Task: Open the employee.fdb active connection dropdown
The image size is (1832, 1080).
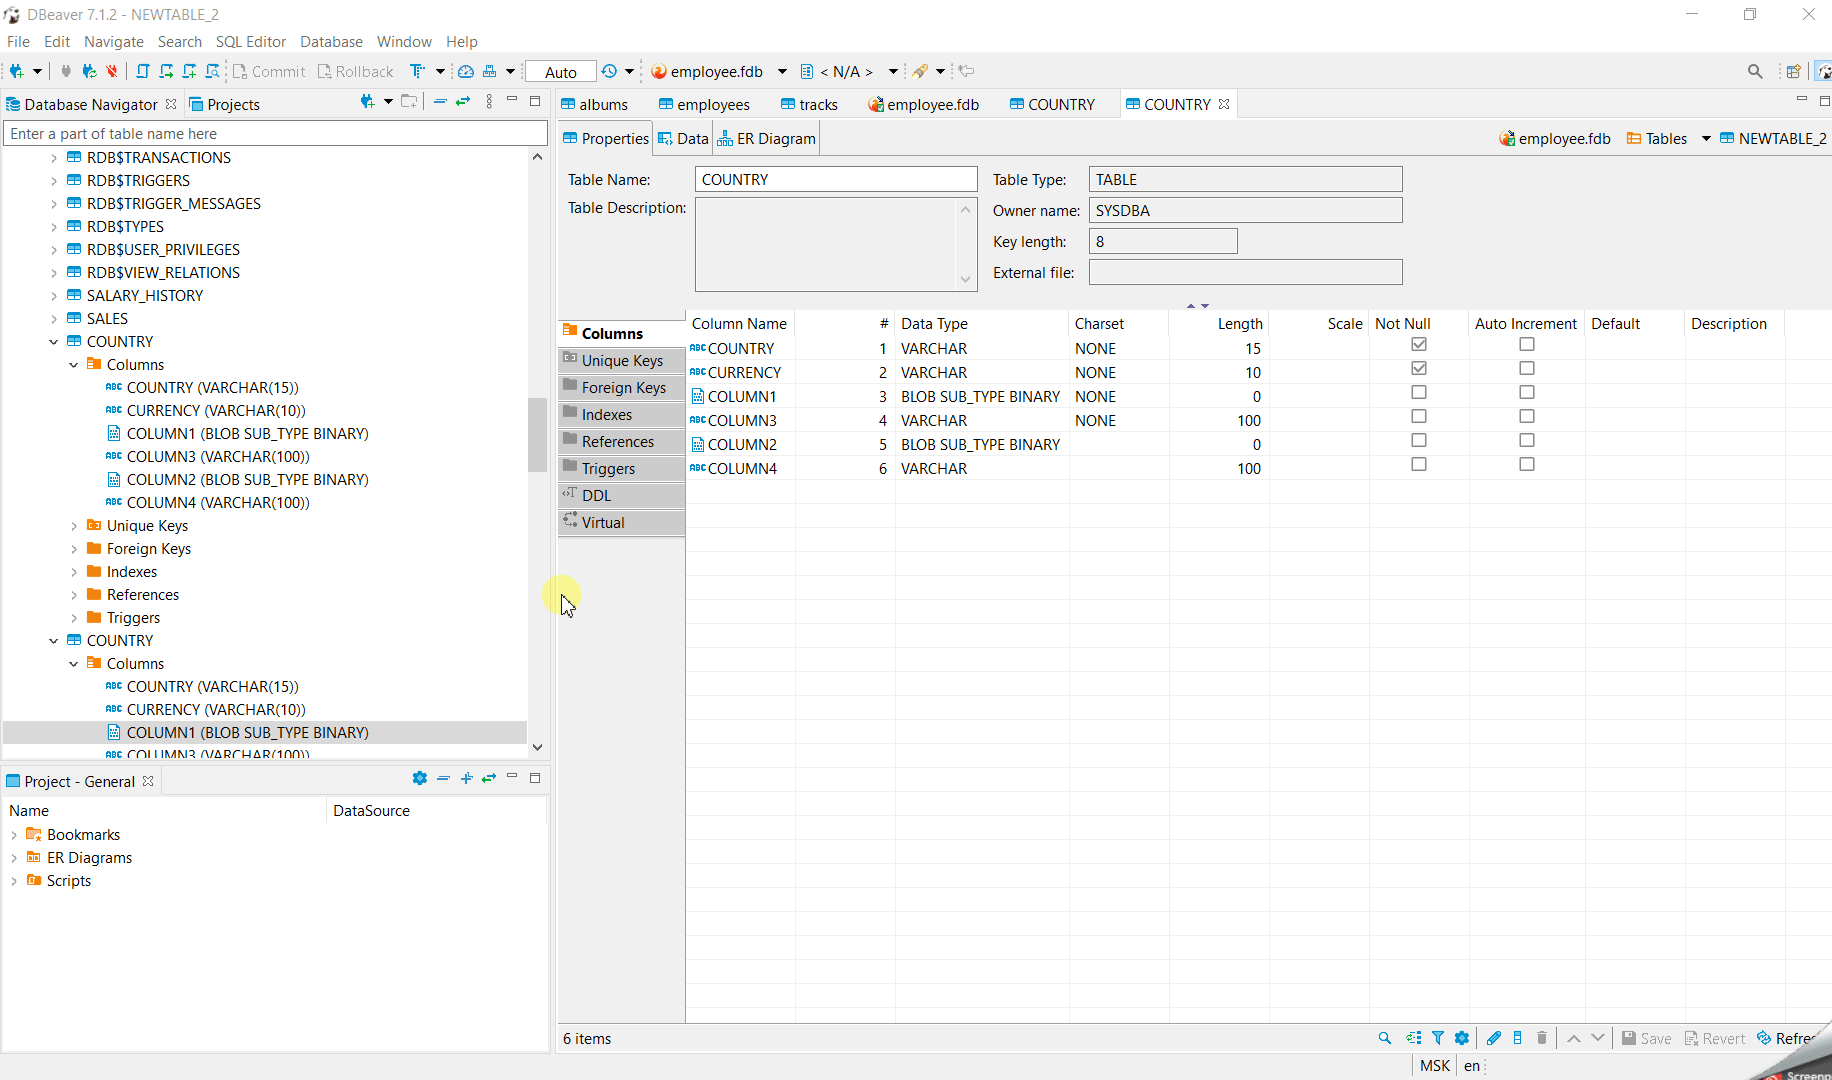Action: point(782,72)
